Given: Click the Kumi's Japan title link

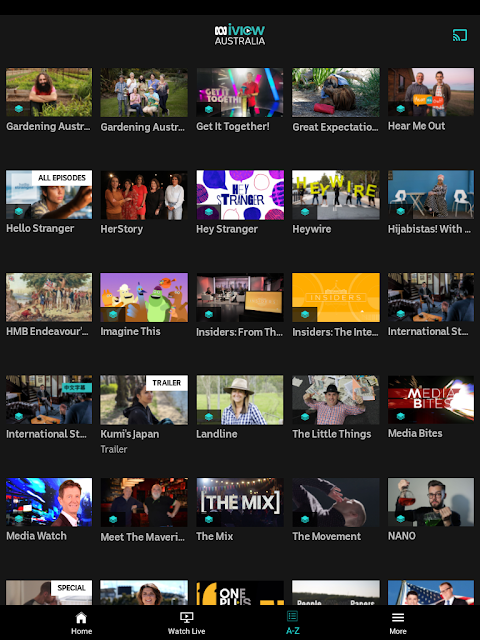Looking at the screenshot, I should pos(130,434).
